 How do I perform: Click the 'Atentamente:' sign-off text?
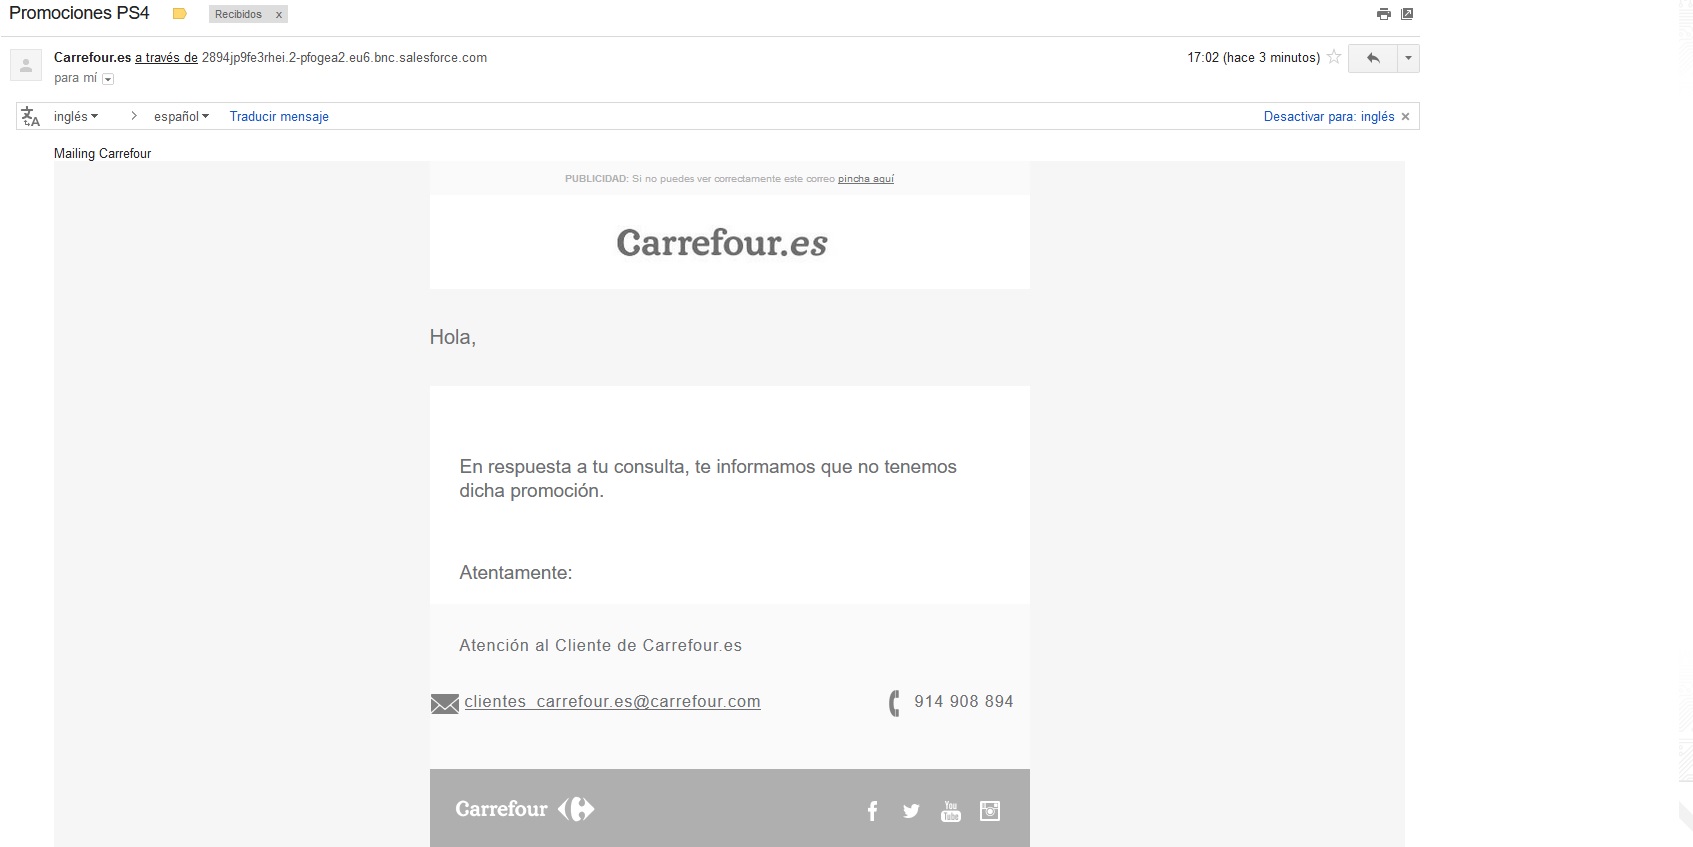pyautogui.click(x=516, y=573)
